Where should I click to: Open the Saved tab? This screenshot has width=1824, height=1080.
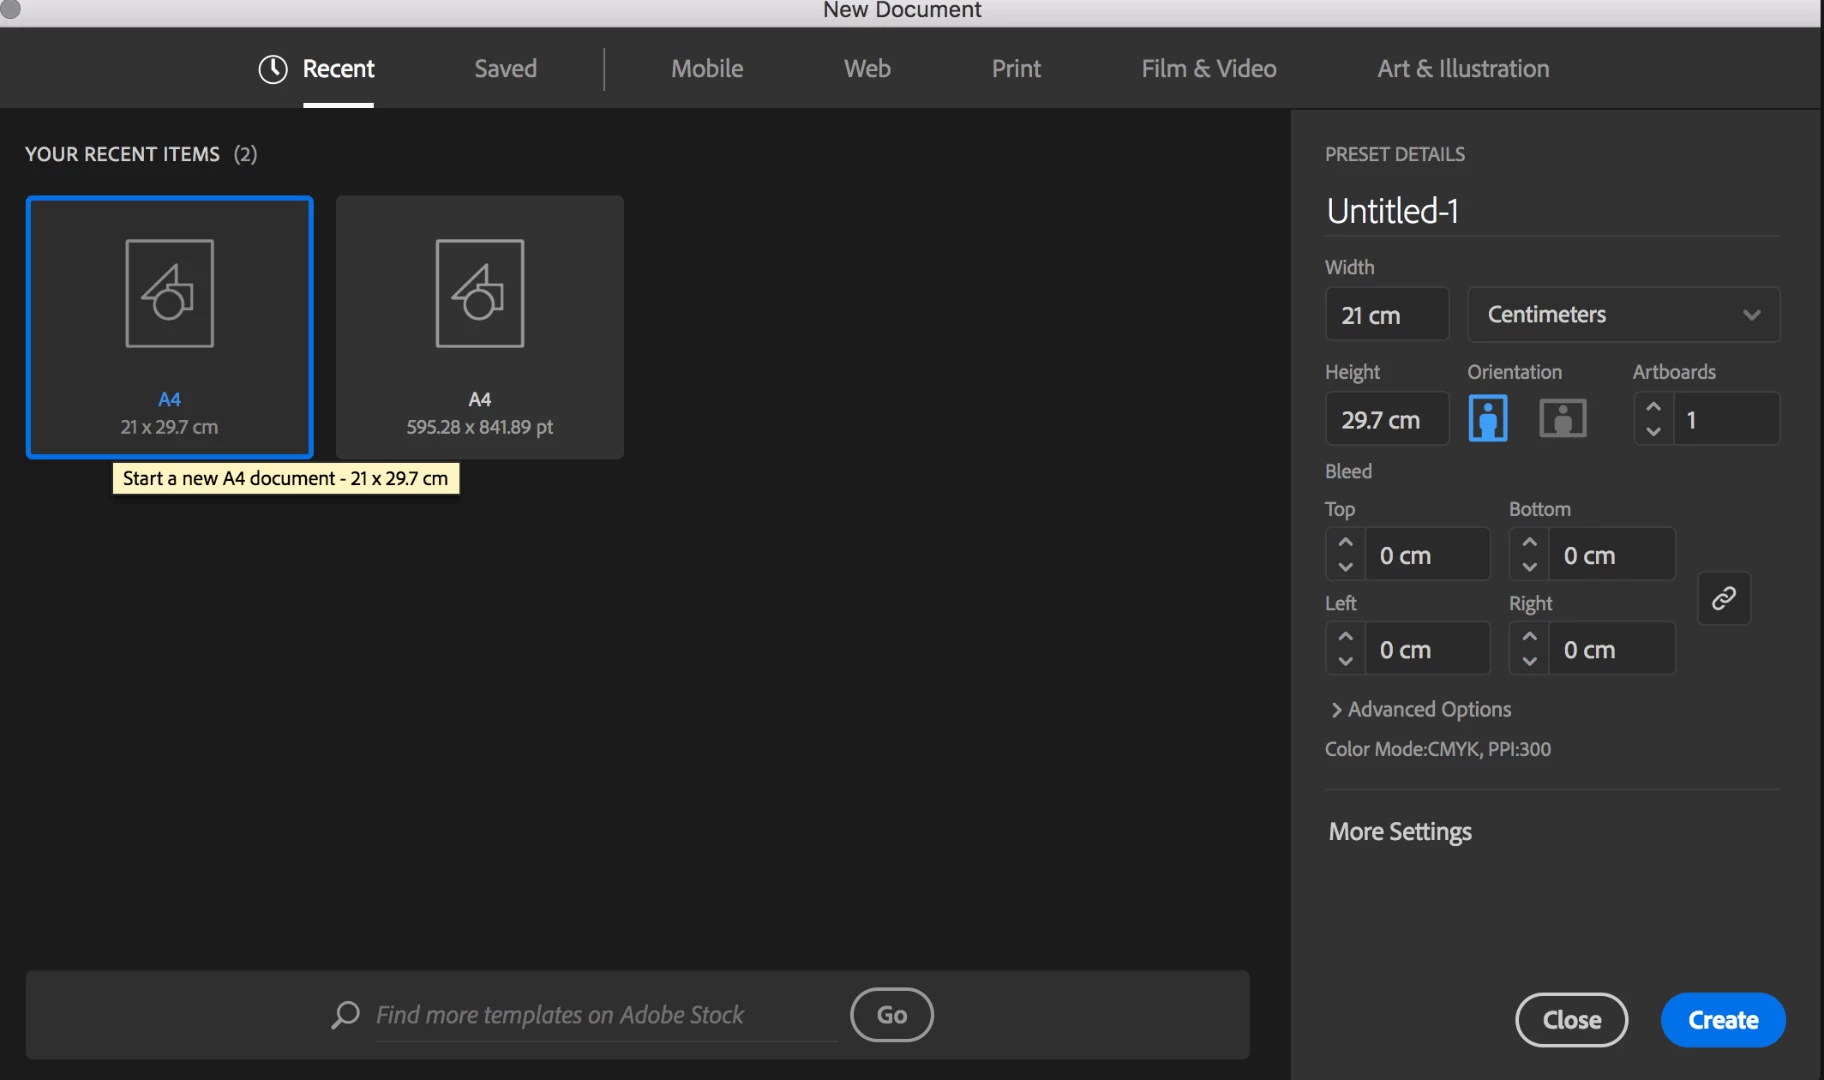[x=505, y=69]
